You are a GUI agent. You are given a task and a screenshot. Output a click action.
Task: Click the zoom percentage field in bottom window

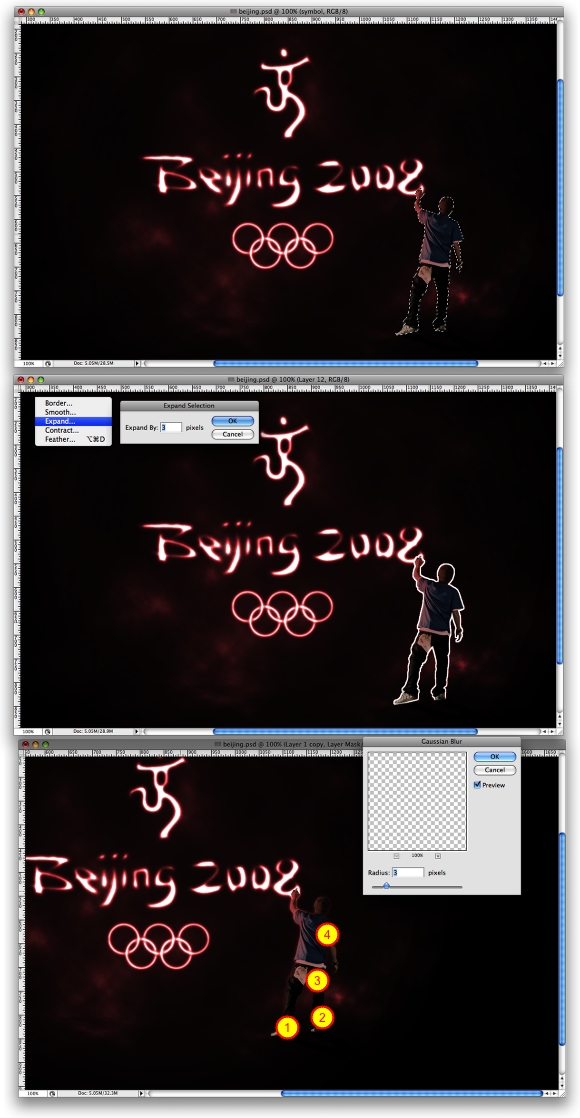(x=32, y=1093)
